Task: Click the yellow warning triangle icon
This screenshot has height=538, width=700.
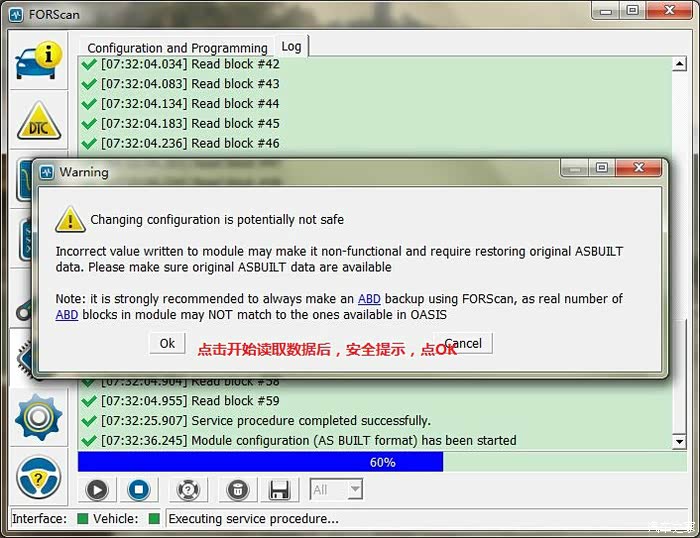Action: click(70, 219)
